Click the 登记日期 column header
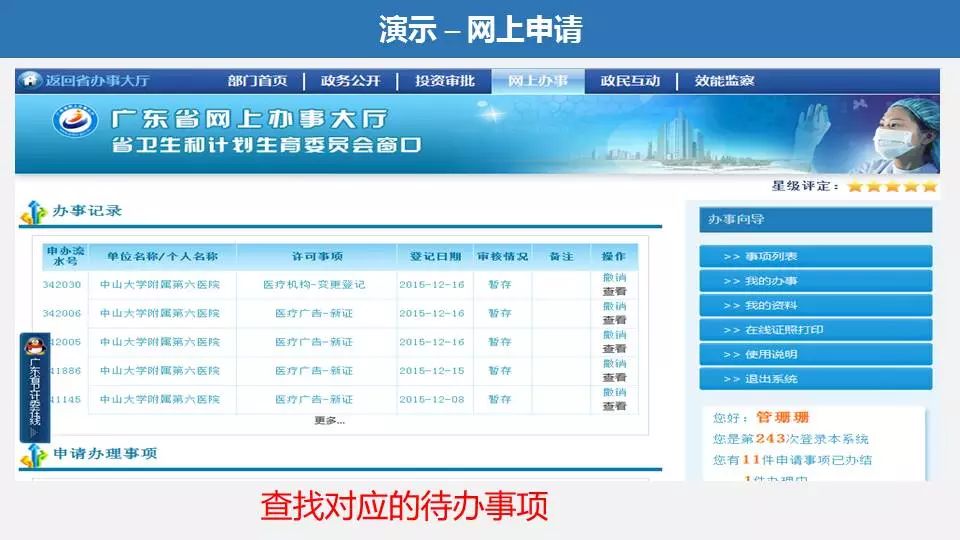960x540 pixels. click(x=435, y=257)
